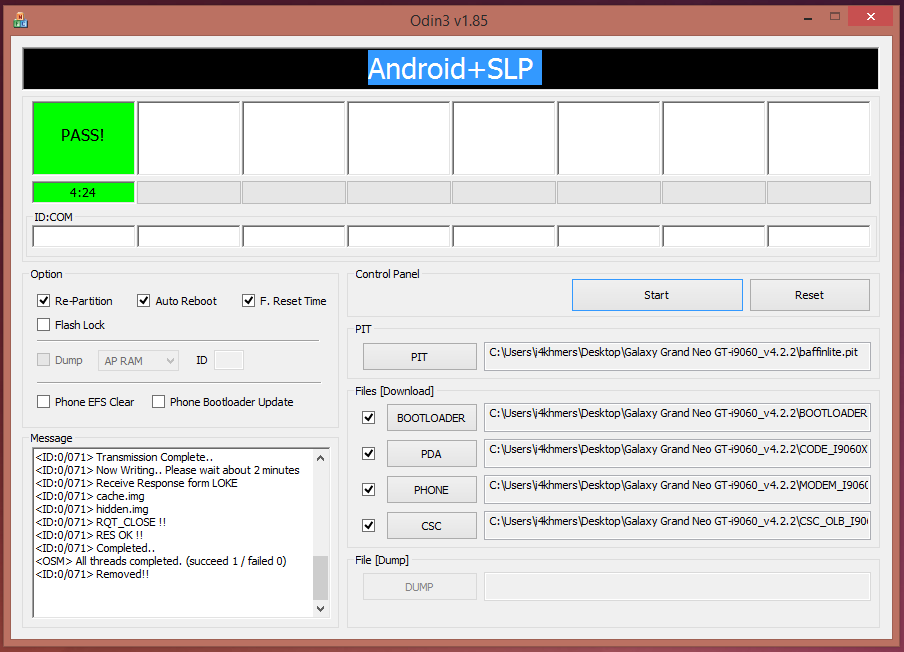Click the message log scrollbar thumb
The height and width of the screenshot is (652, 904).
[x=321, y=578]
